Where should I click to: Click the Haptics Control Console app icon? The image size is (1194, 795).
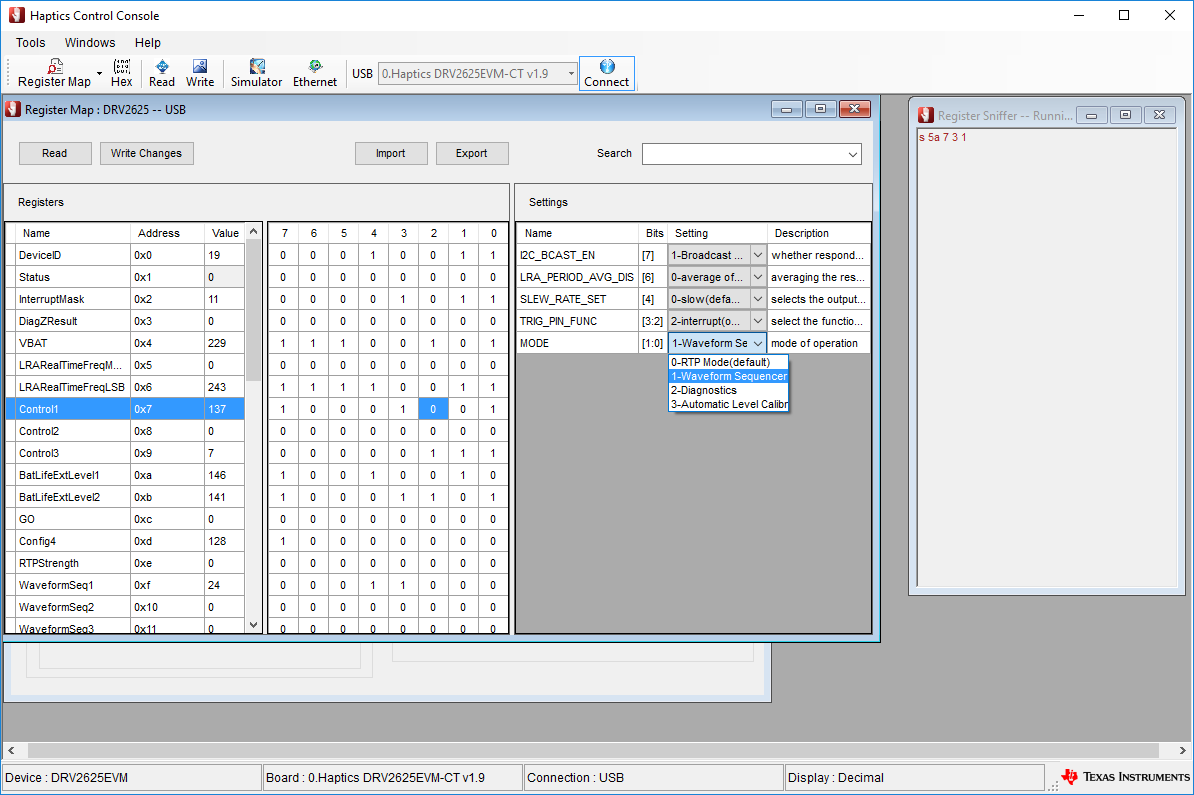tap(17, 15)
